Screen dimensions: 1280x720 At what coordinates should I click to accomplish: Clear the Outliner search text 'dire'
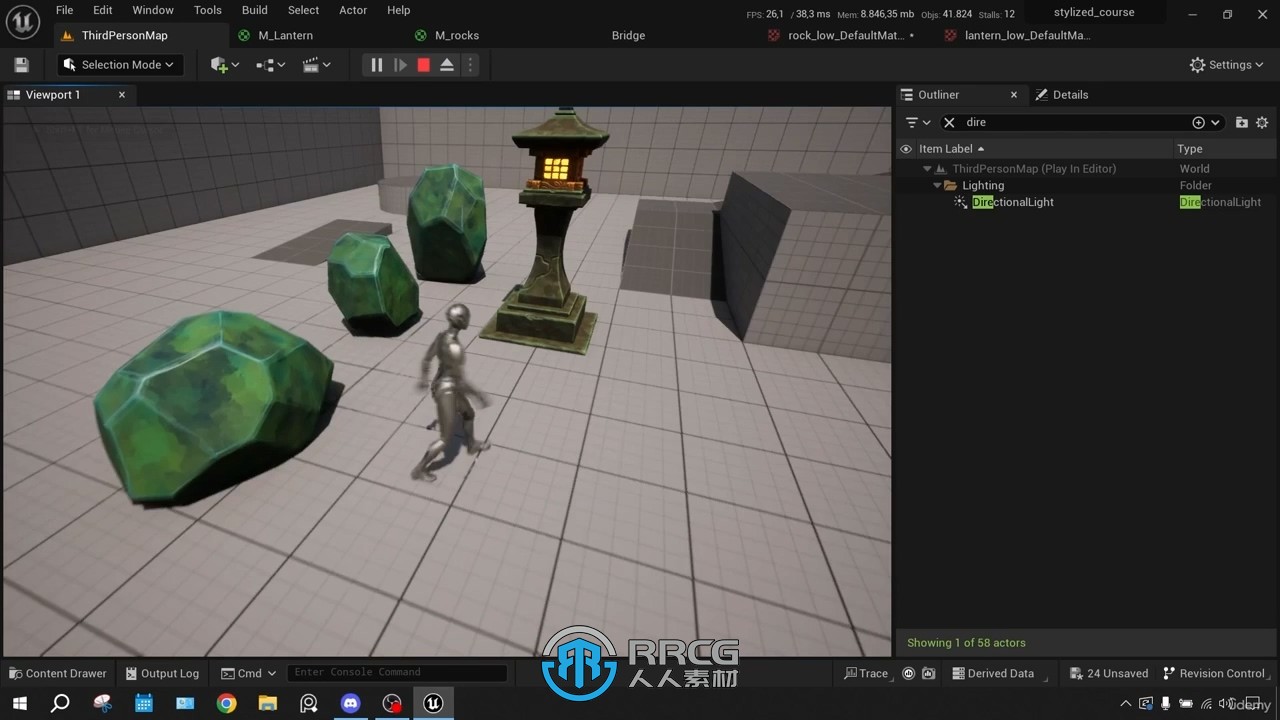click(x=949, y=122)
